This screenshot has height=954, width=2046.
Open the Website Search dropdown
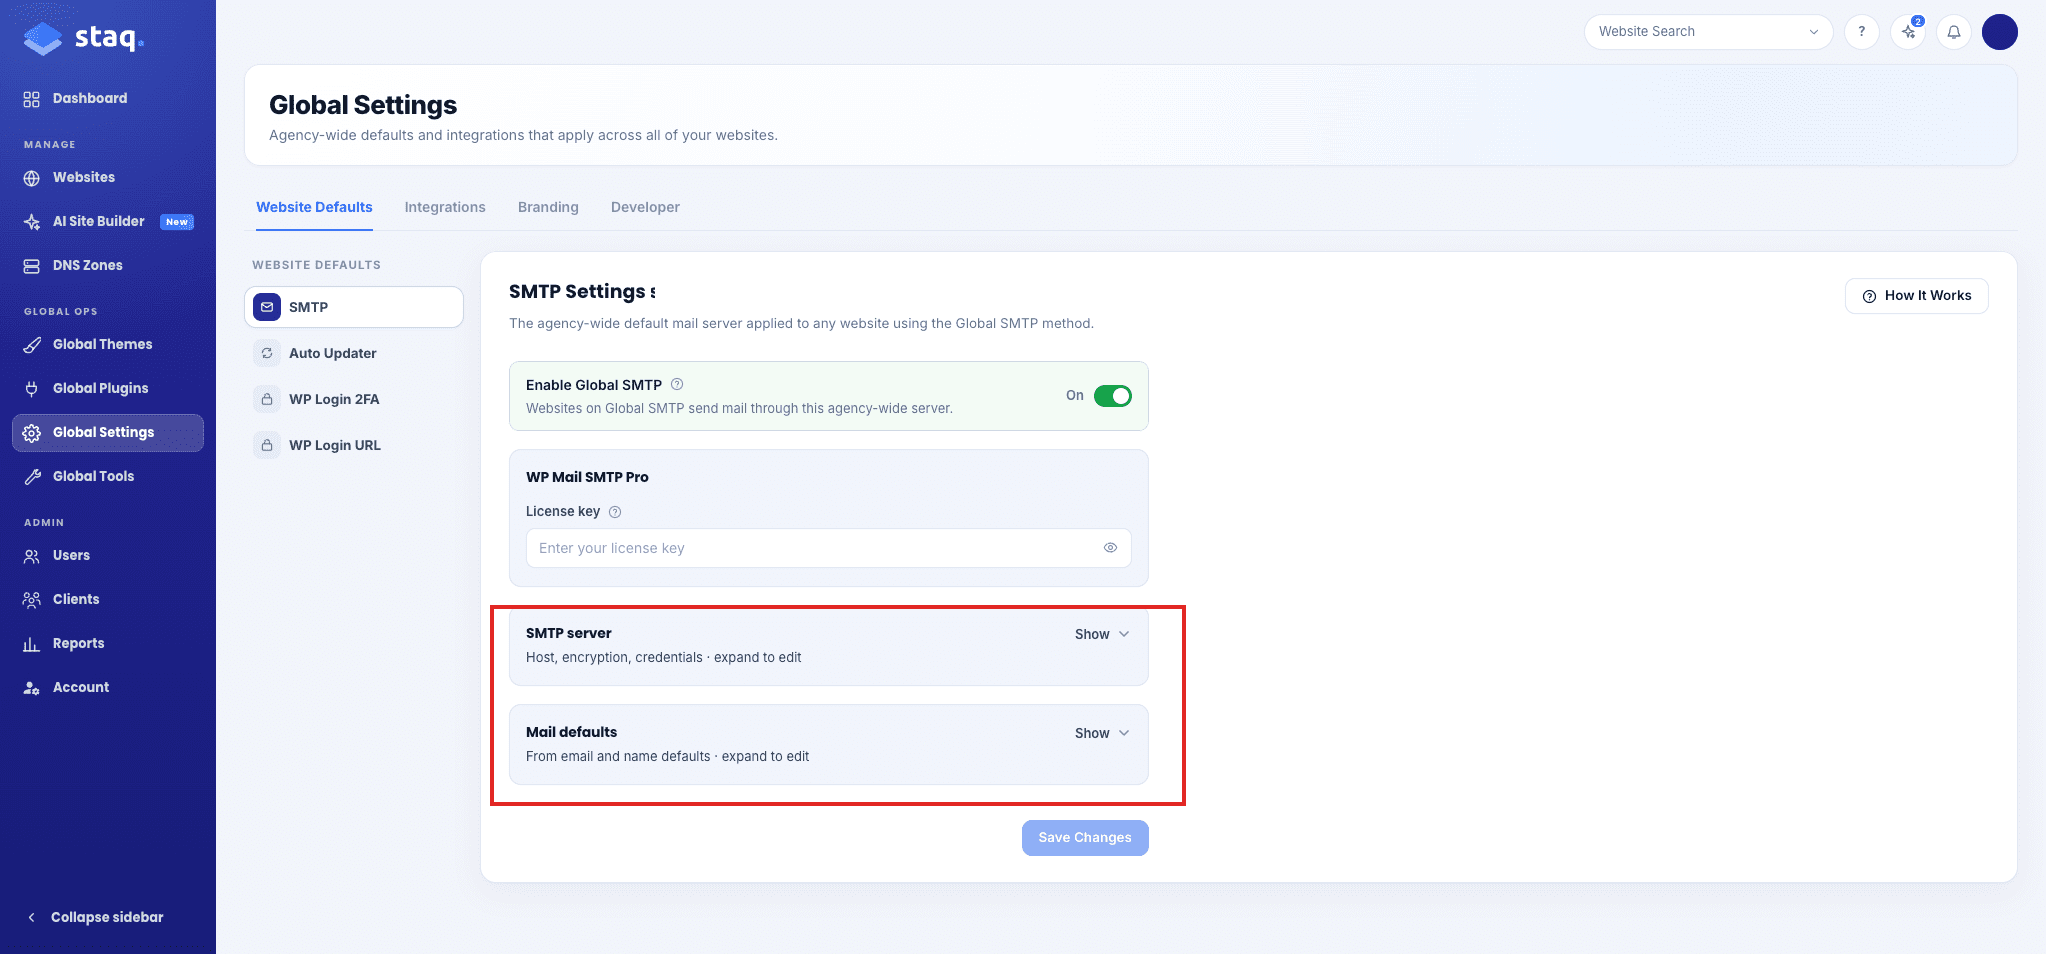point(1708,32)
